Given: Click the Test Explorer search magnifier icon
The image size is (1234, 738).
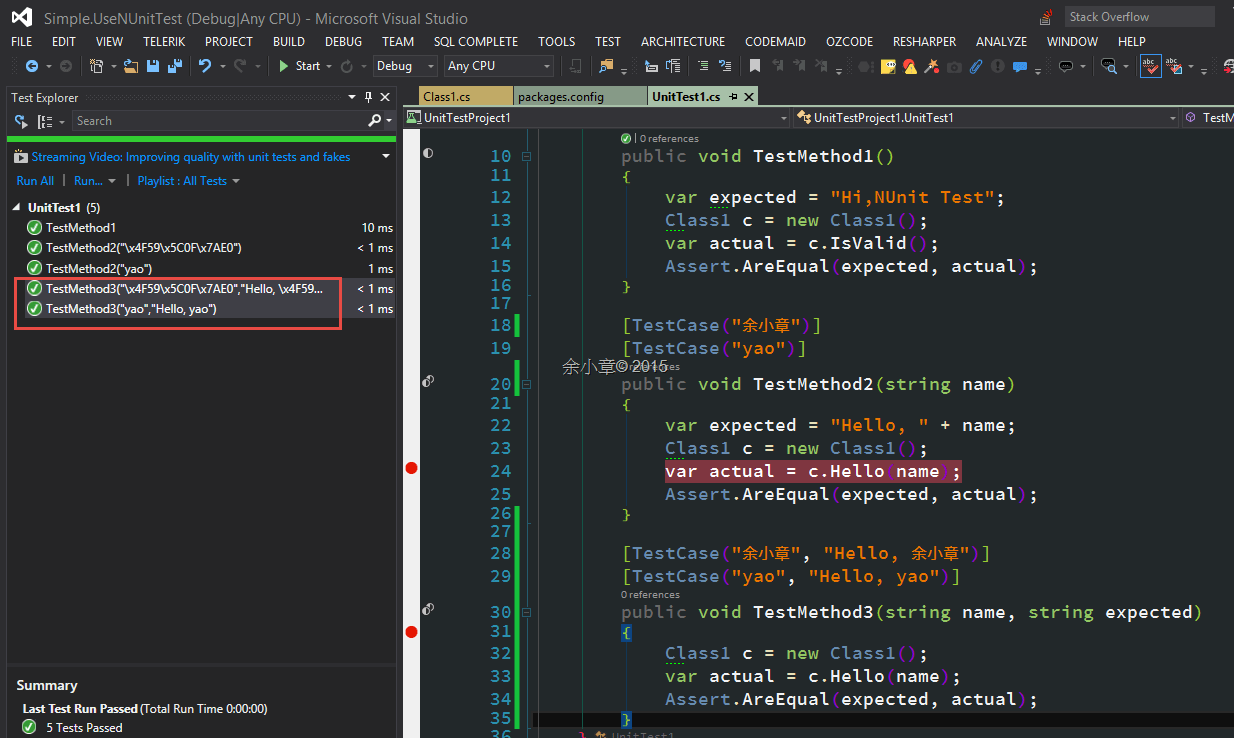Looking at the screenshot, I should pos(375,121).
